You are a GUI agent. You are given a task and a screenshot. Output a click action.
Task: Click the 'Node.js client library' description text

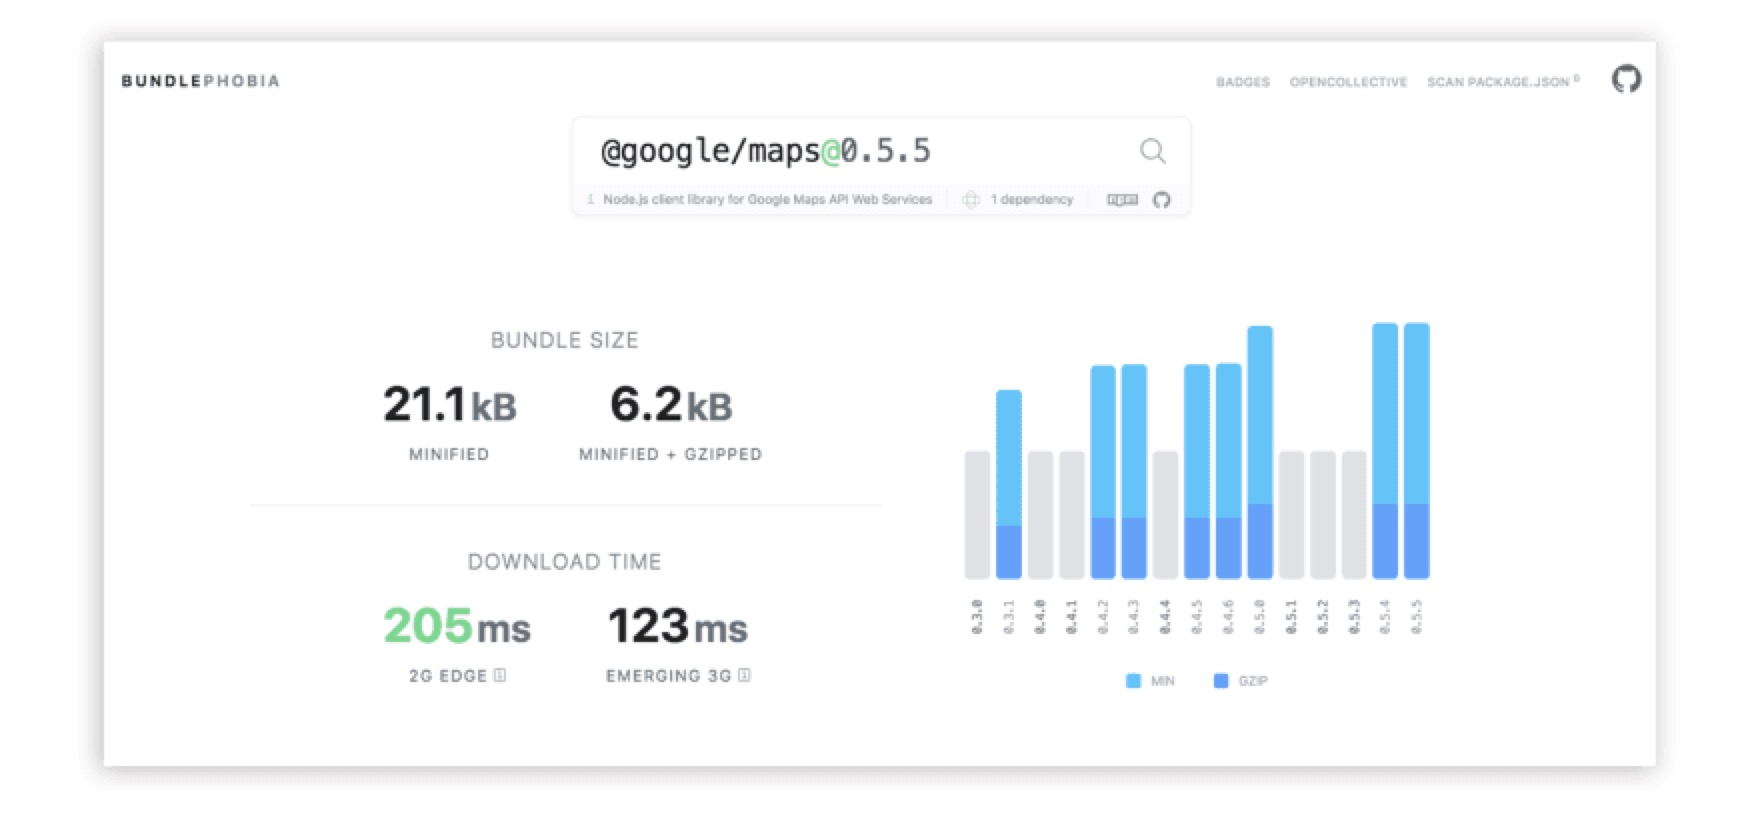767,200
